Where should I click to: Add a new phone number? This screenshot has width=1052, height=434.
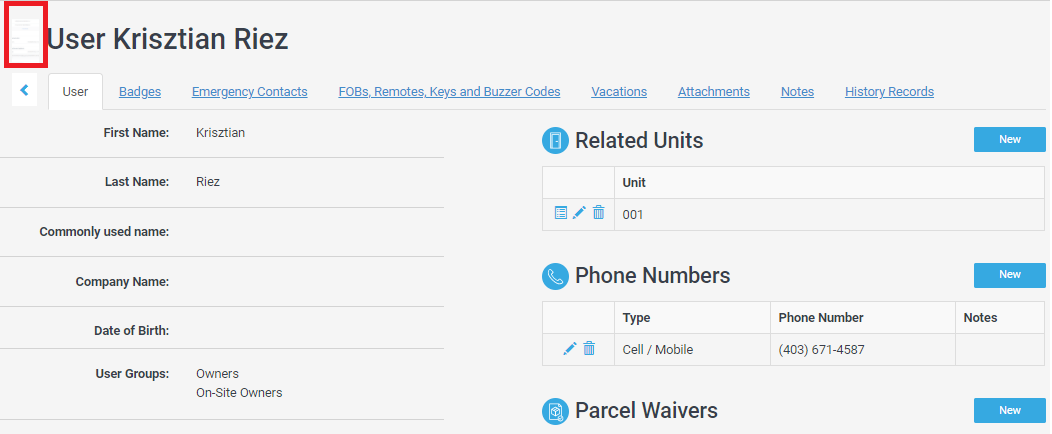pos(1009,275)
